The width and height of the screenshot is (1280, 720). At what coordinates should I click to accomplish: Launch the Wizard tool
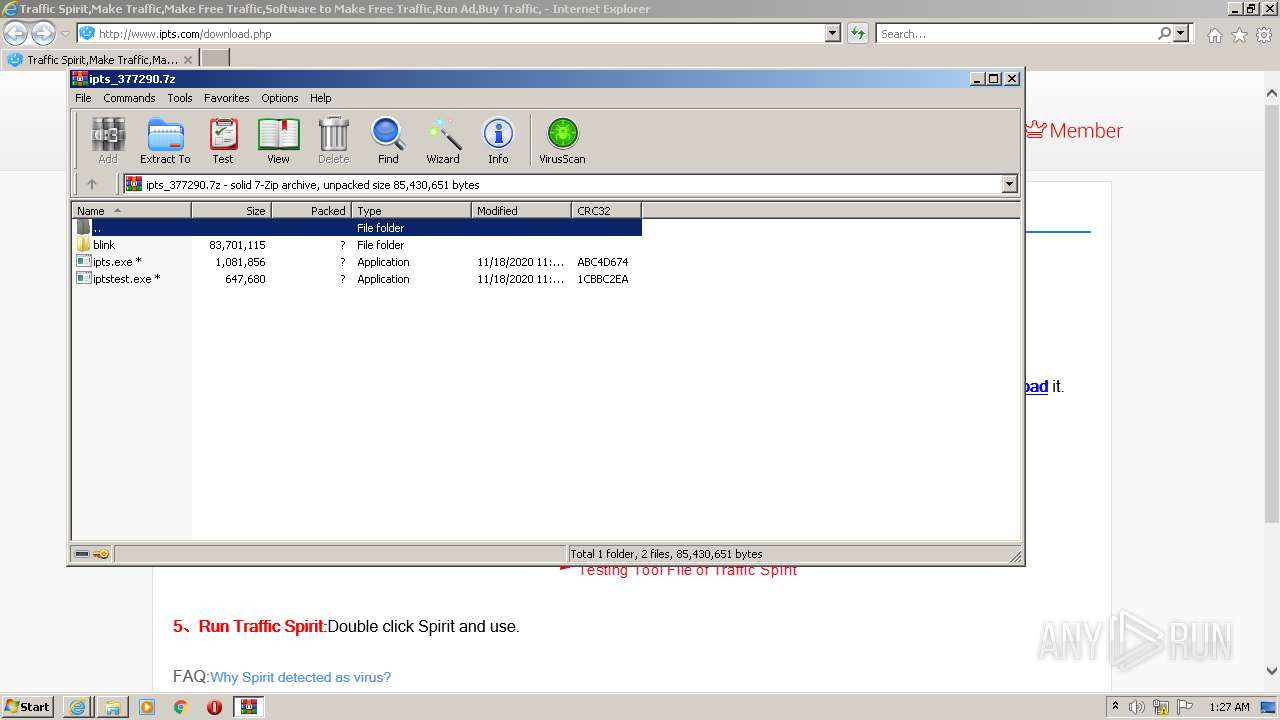(443, 140)
